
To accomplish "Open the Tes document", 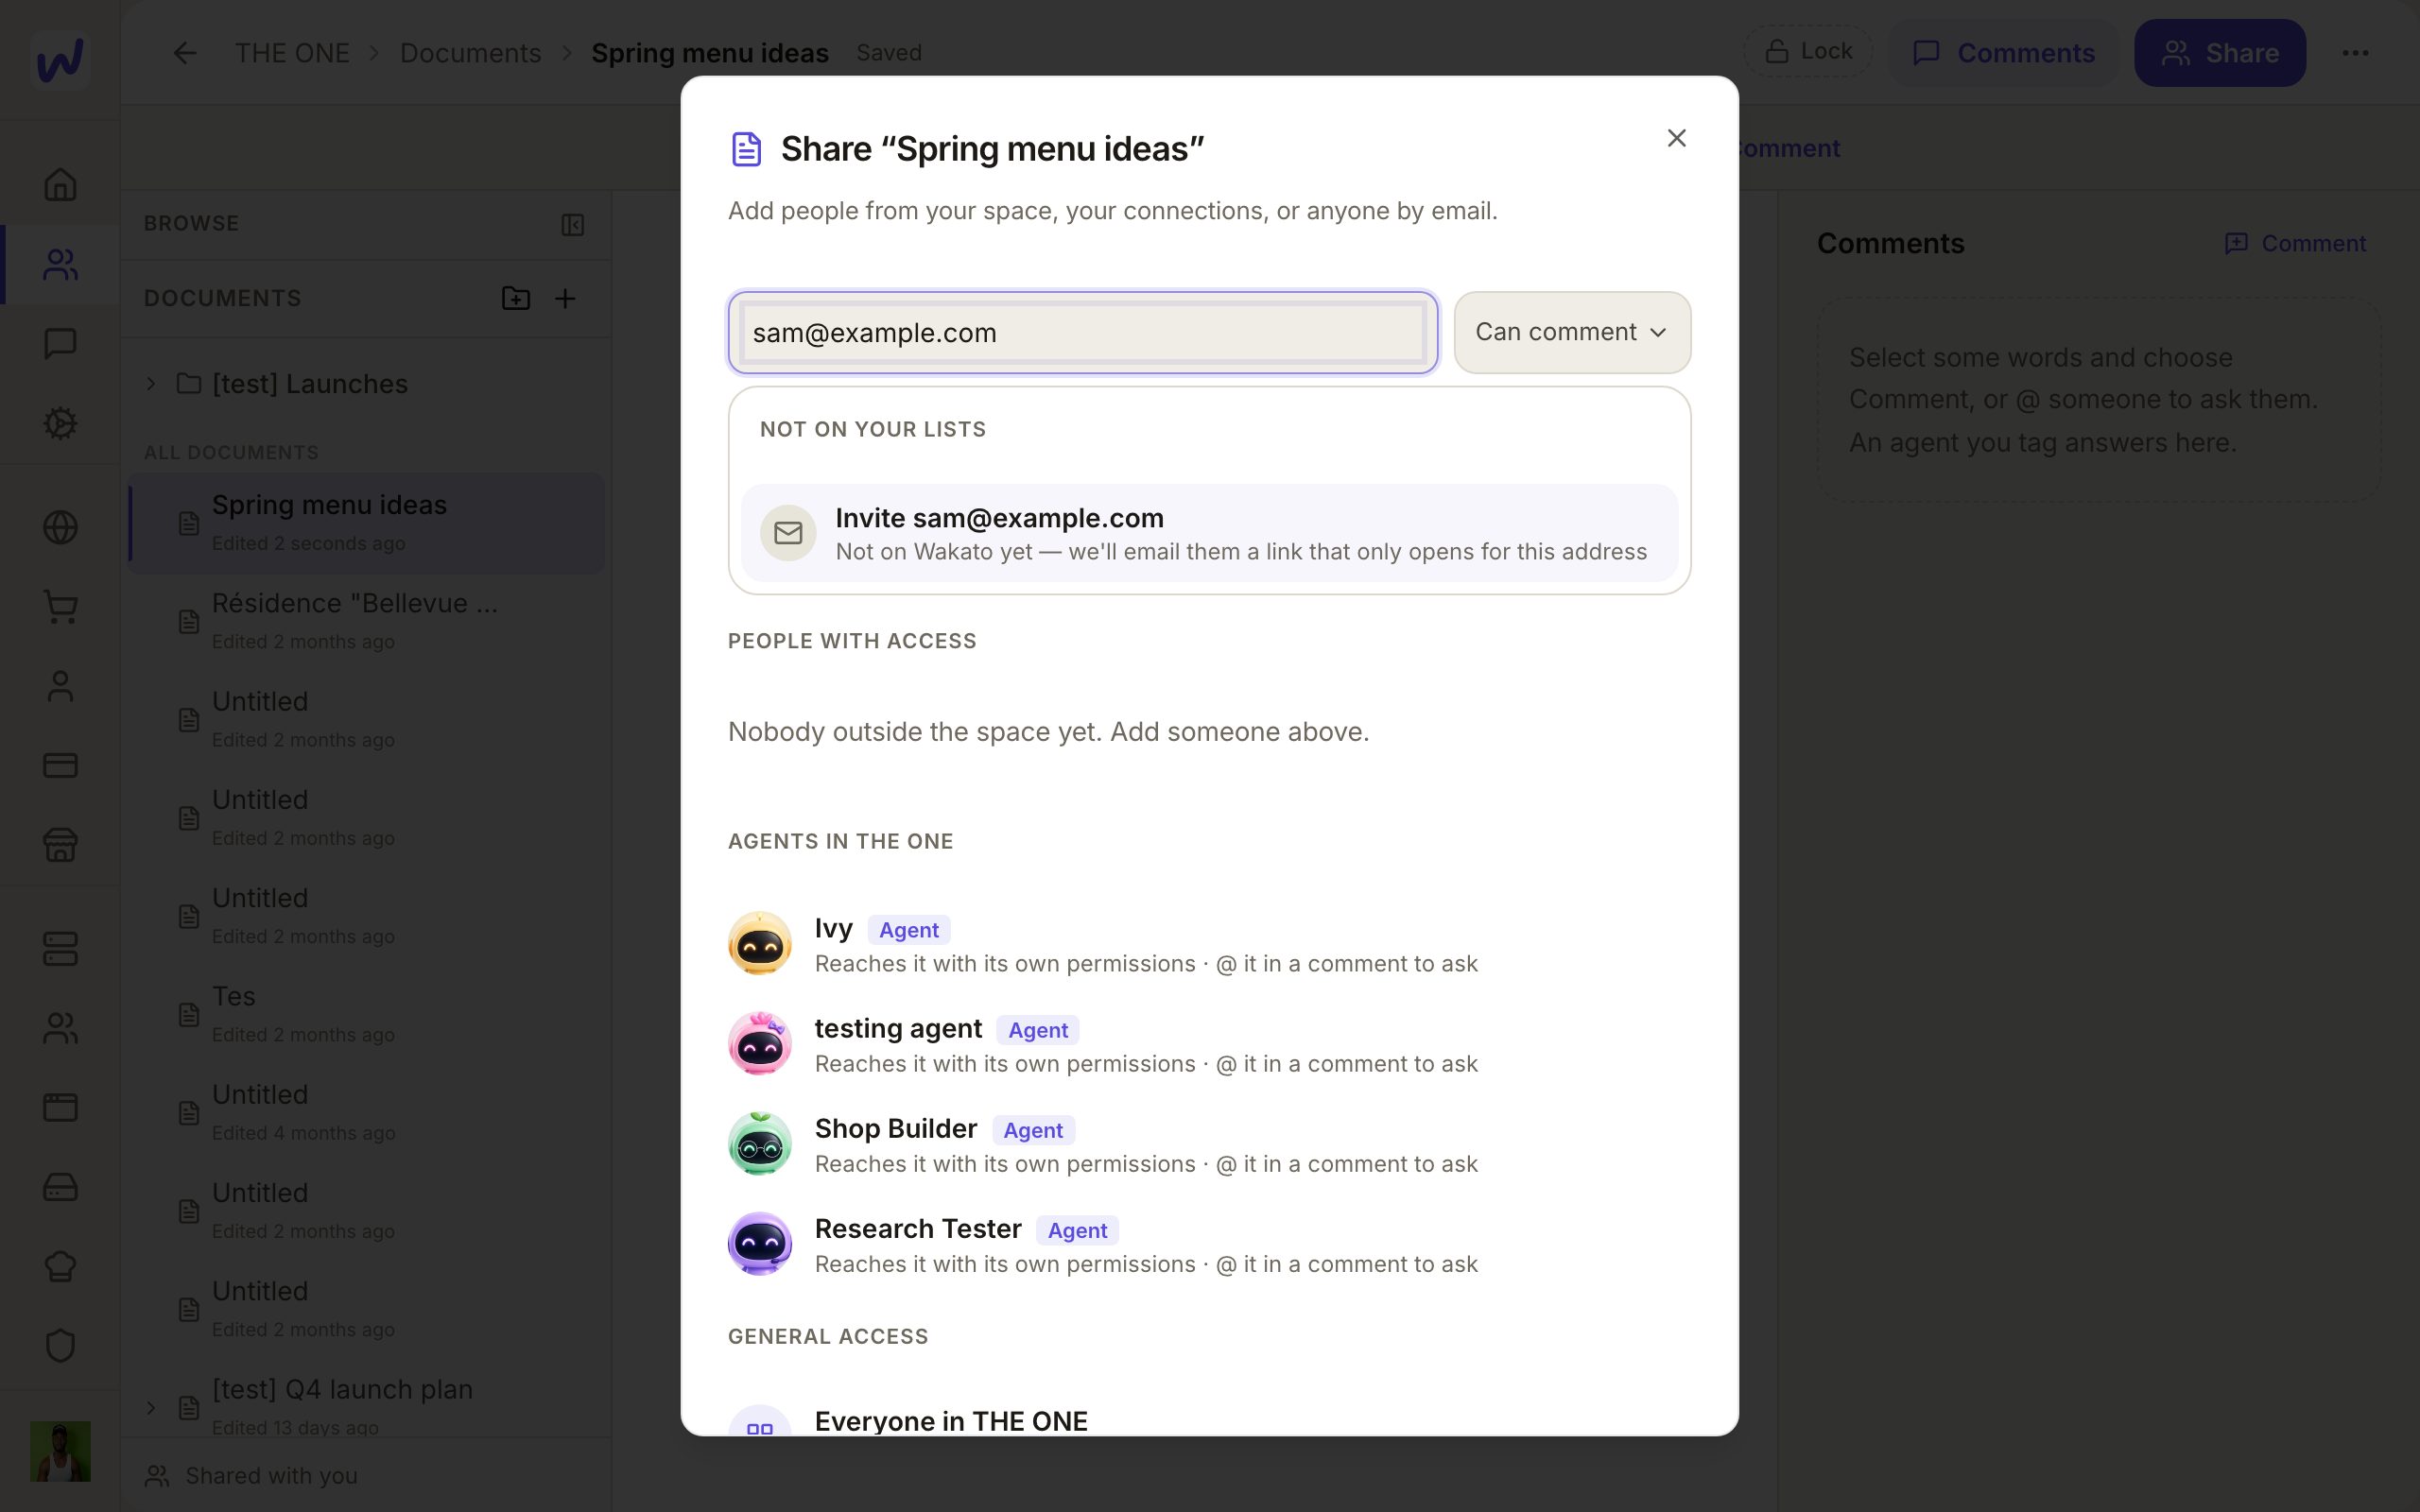I will click(x=368, y=1014).
